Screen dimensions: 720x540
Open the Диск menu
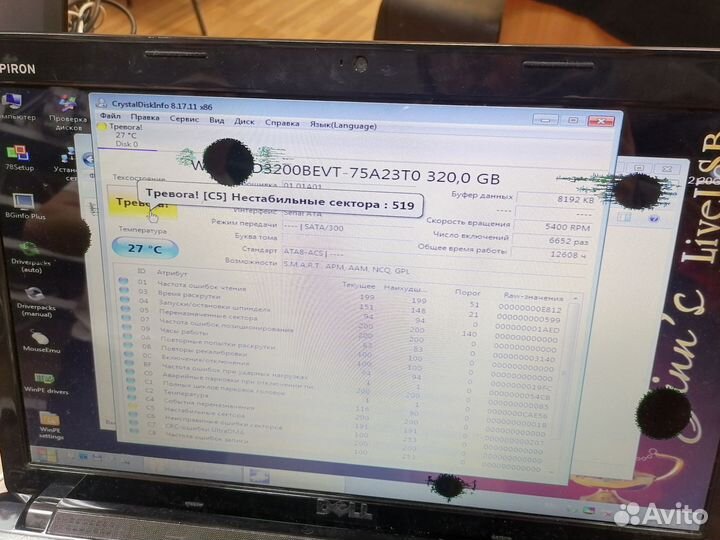(244, 121)
